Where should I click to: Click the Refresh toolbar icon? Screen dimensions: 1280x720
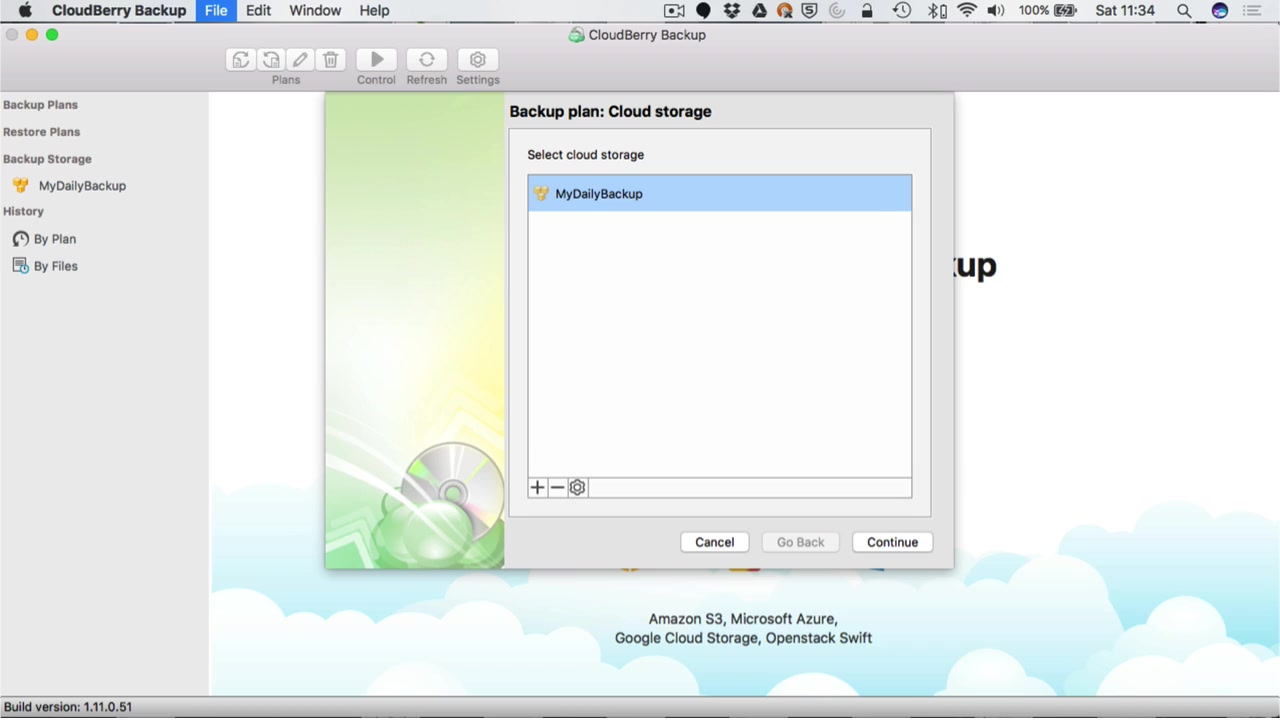click(x=427, y=60)
